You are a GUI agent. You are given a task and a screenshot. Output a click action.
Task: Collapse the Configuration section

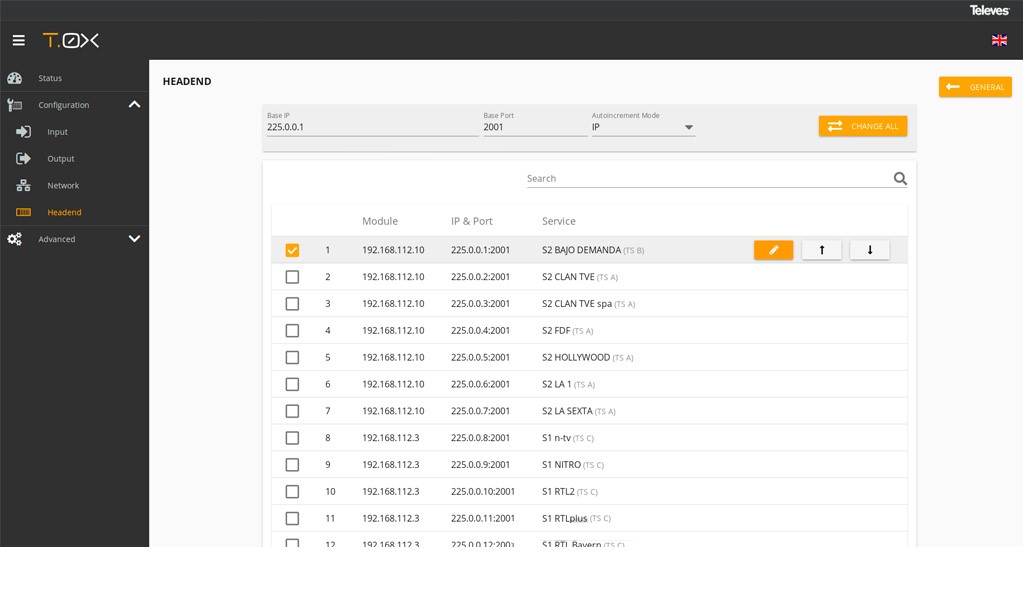[x=134, y=105]
